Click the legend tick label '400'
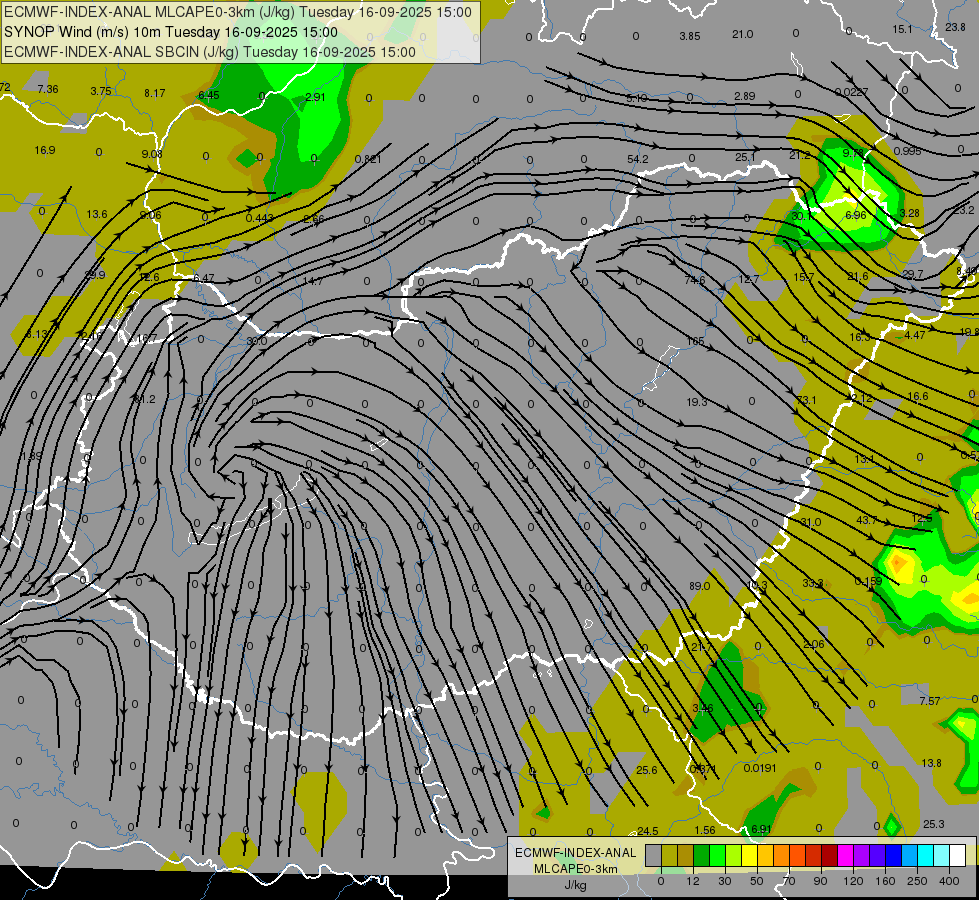The width and height of the screenshot is (979, 900). pyautogui.click(x=949, y=881)
